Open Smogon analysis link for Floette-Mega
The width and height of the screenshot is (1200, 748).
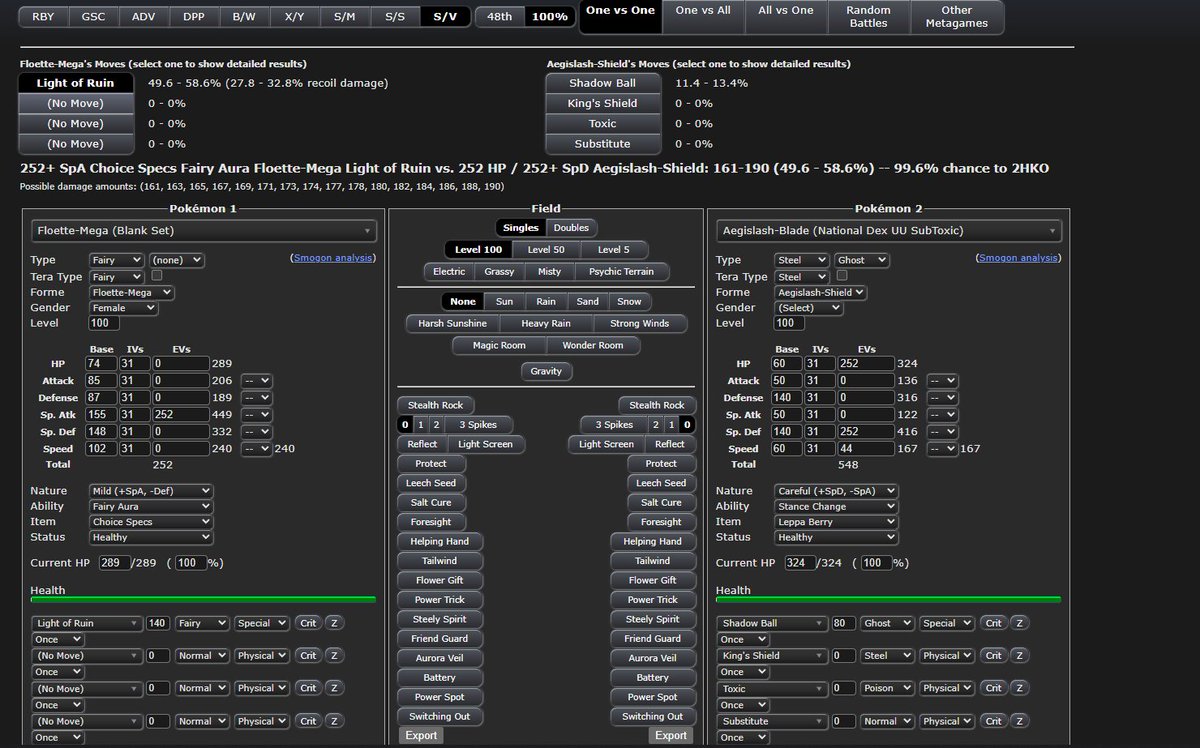click(x=334, y=258)
